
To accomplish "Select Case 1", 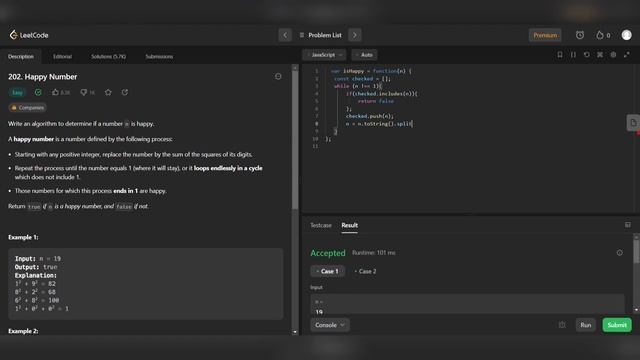I will [x=327, y=271].
